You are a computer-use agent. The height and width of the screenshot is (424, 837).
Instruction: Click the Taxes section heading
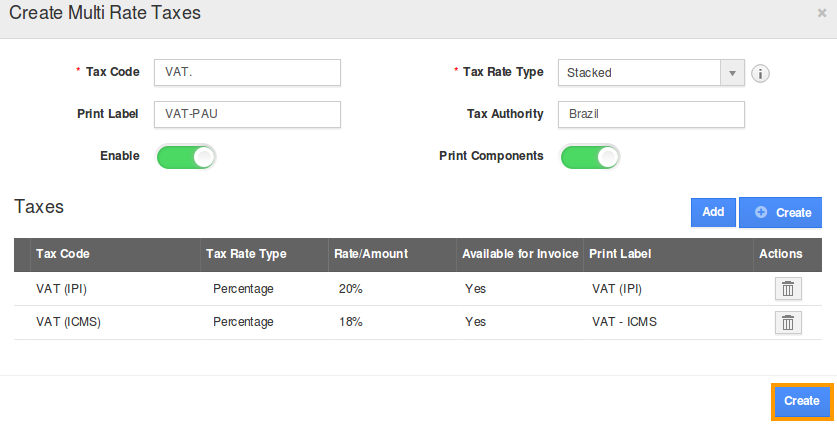[39, 207]
